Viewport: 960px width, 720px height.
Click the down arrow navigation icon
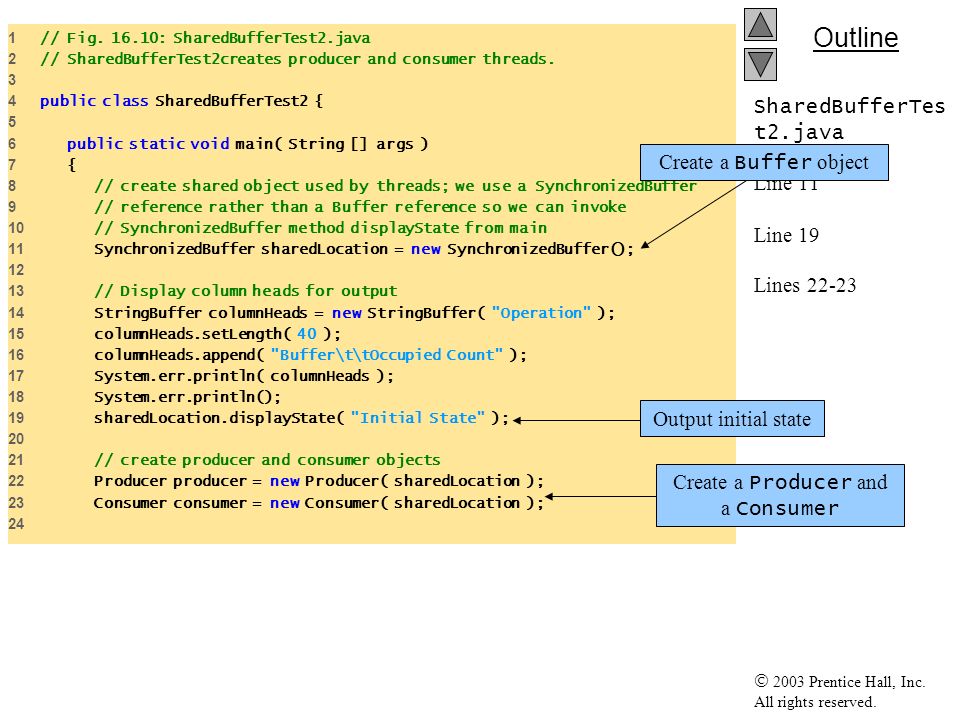coord(760,64)
